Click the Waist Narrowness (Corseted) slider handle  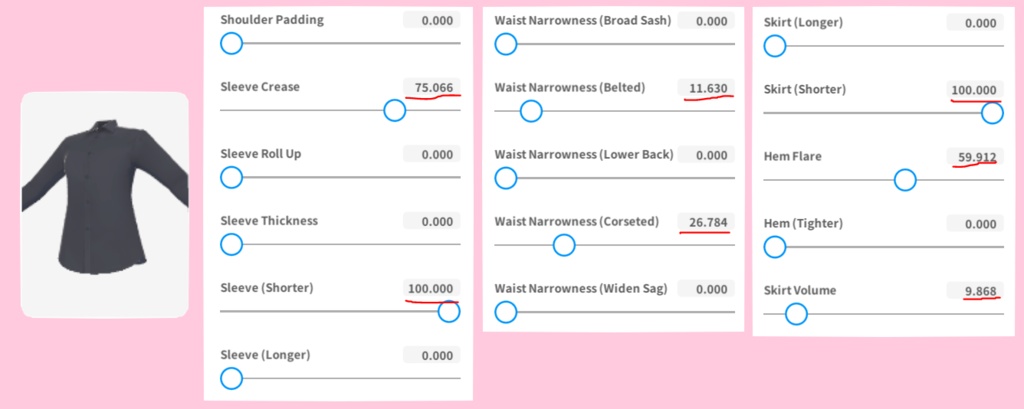pos(564,245)
